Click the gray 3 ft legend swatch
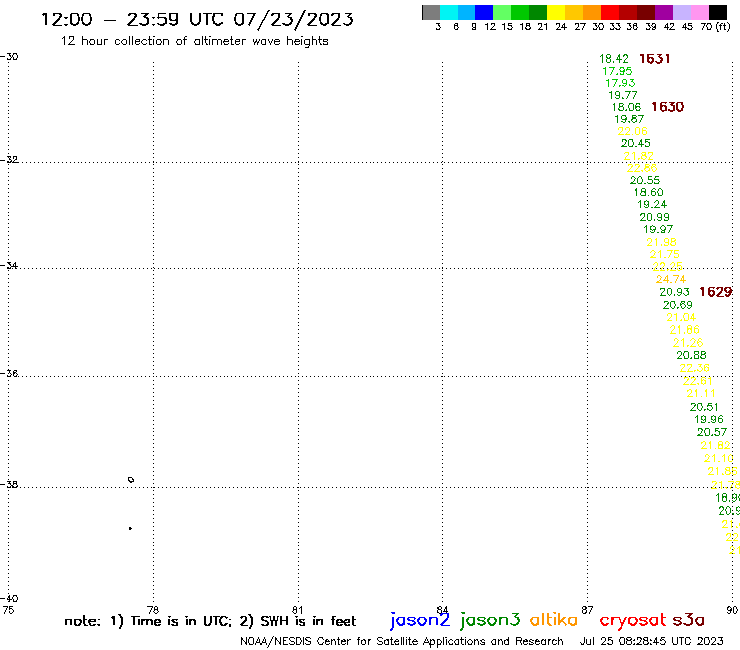740x650 pixels. [x=431, y=12]
